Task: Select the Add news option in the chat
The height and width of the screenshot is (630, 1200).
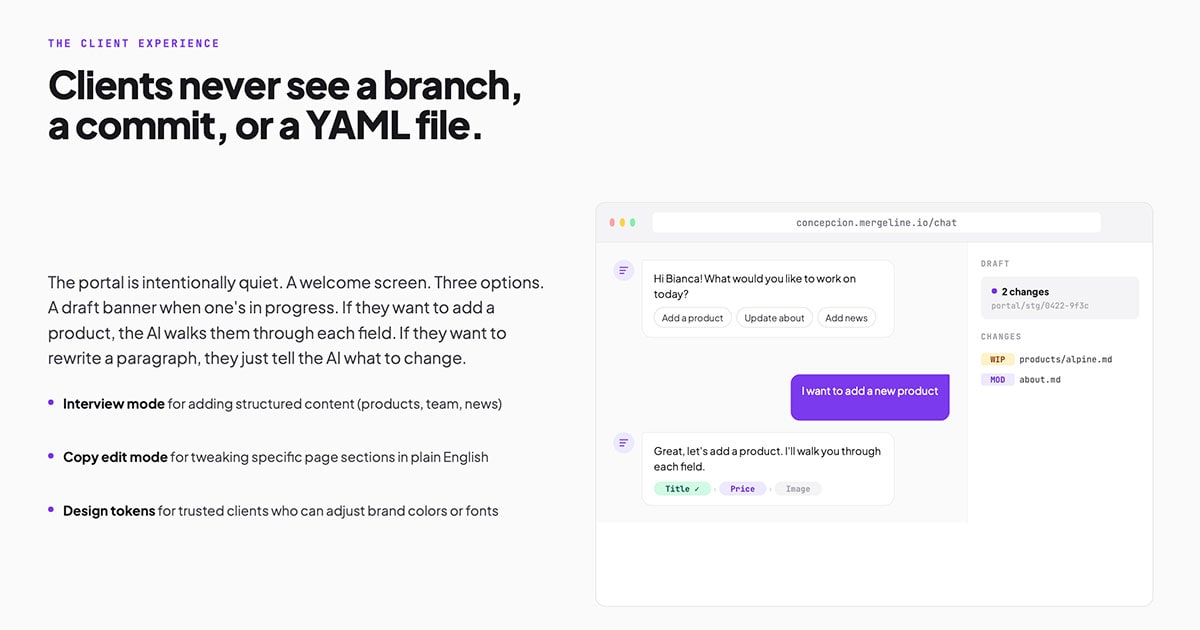Action: click(846, 318)
